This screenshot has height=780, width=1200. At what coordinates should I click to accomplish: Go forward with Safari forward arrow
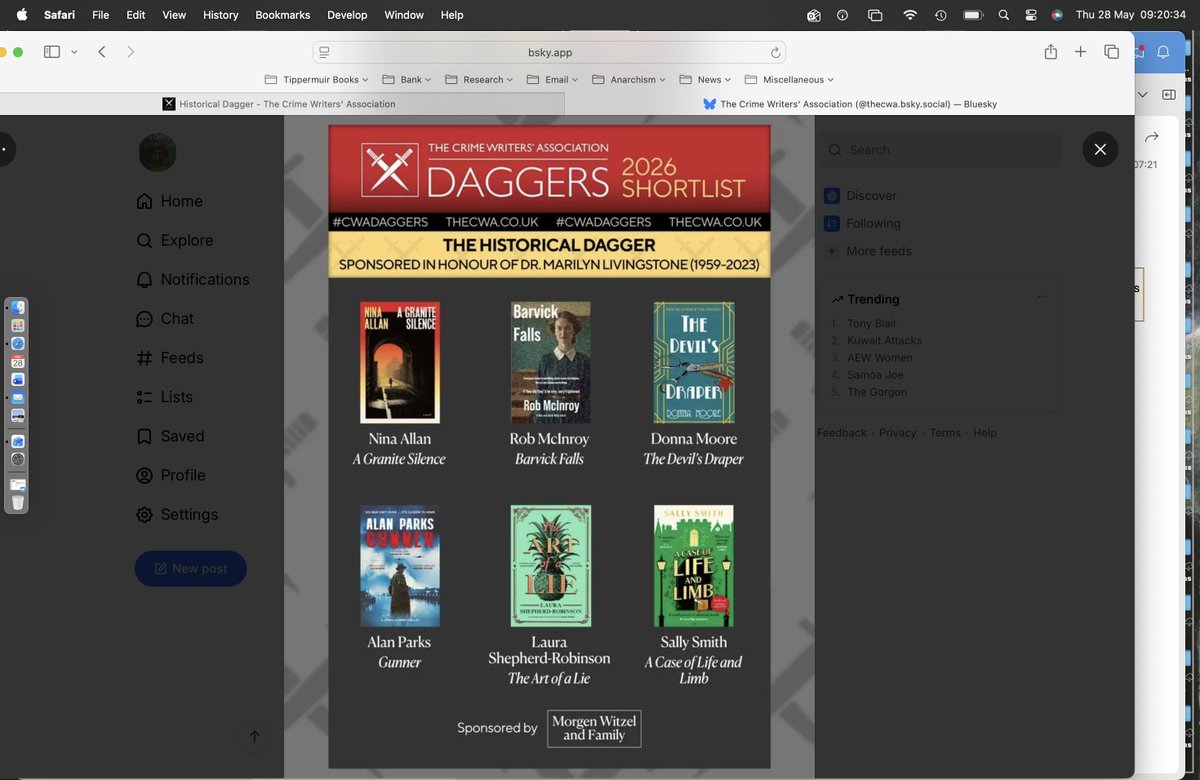click(130, 52)
